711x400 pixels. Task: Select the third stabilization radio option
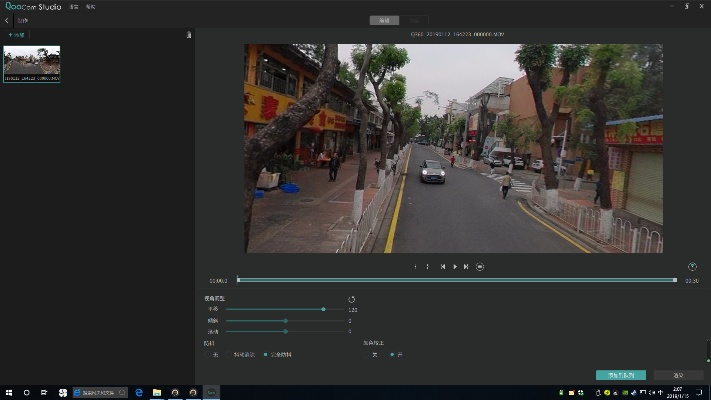coord(266,354)
